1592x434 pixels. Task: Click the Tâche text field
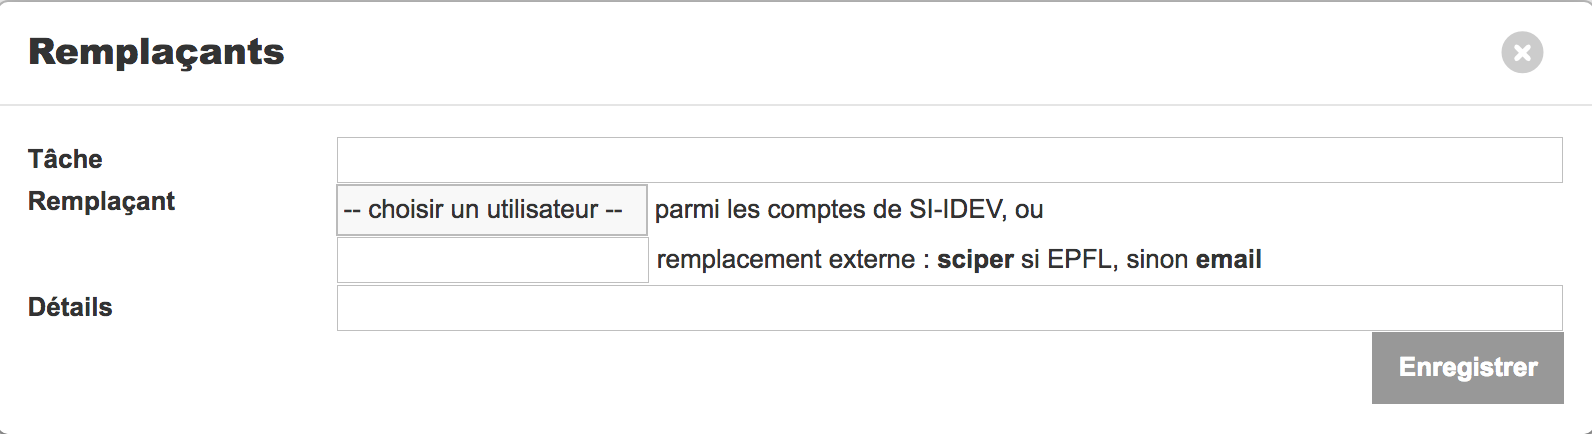point(949,160)
